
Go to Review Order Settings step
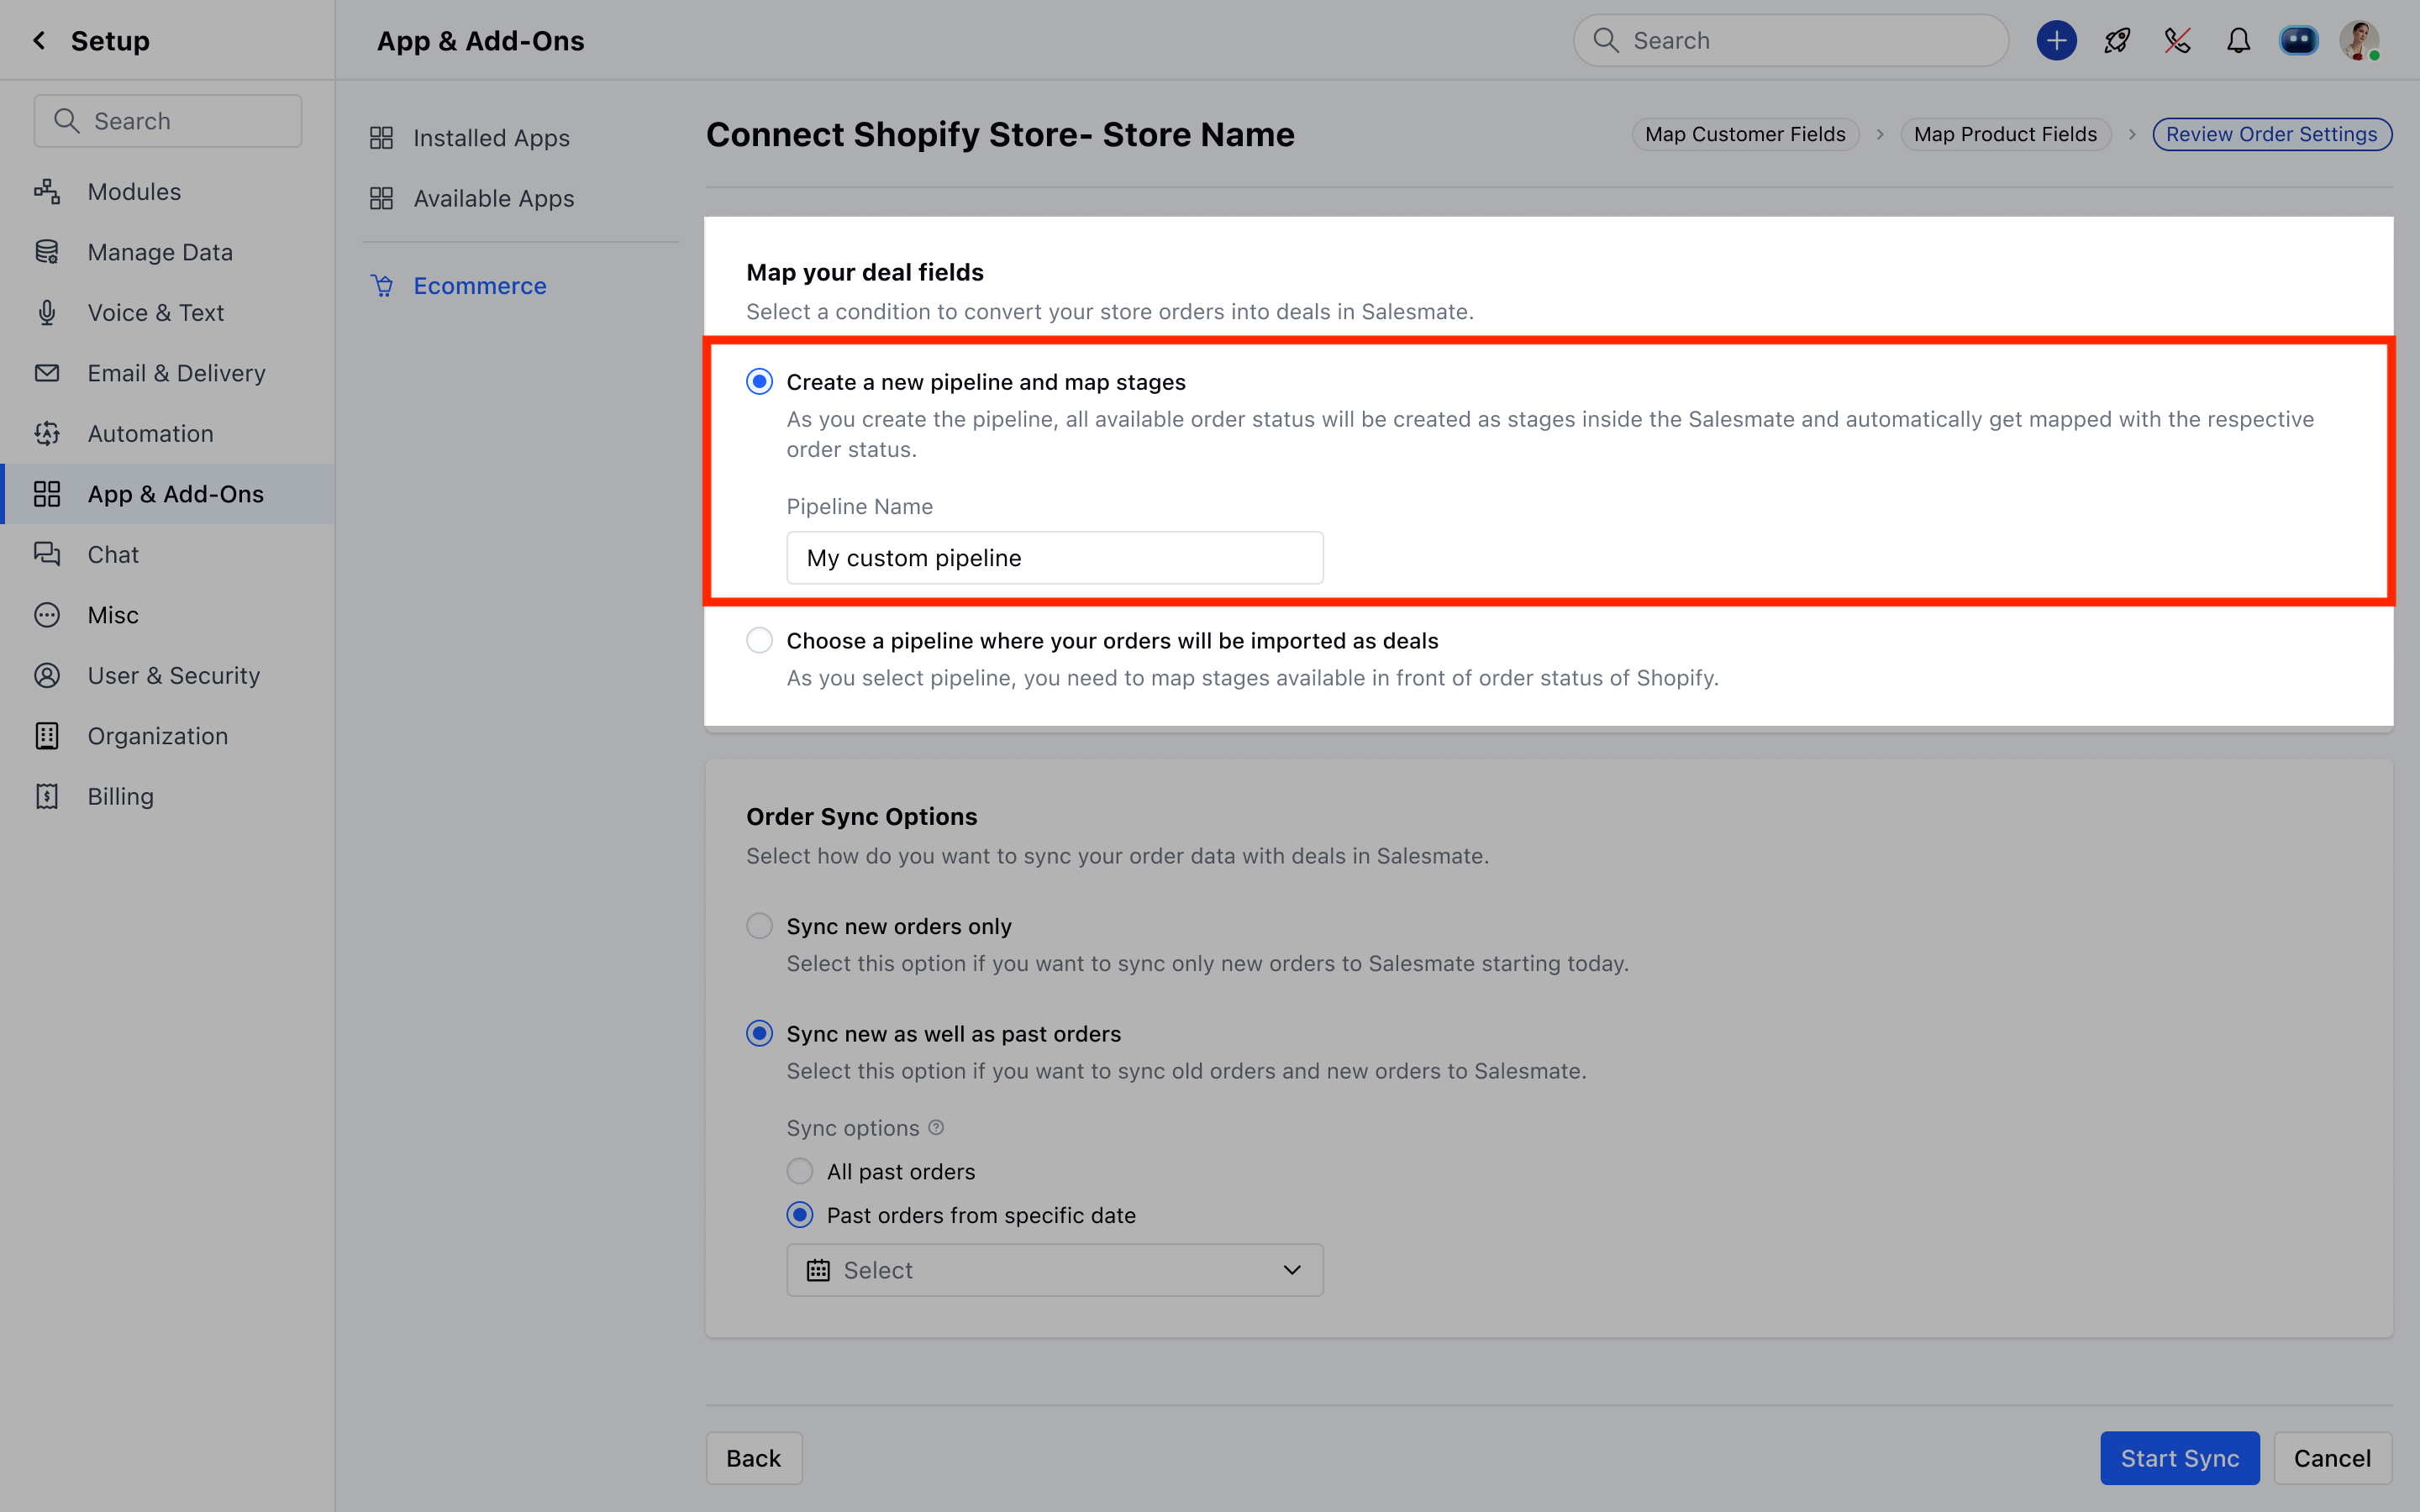pos(2272,134)
